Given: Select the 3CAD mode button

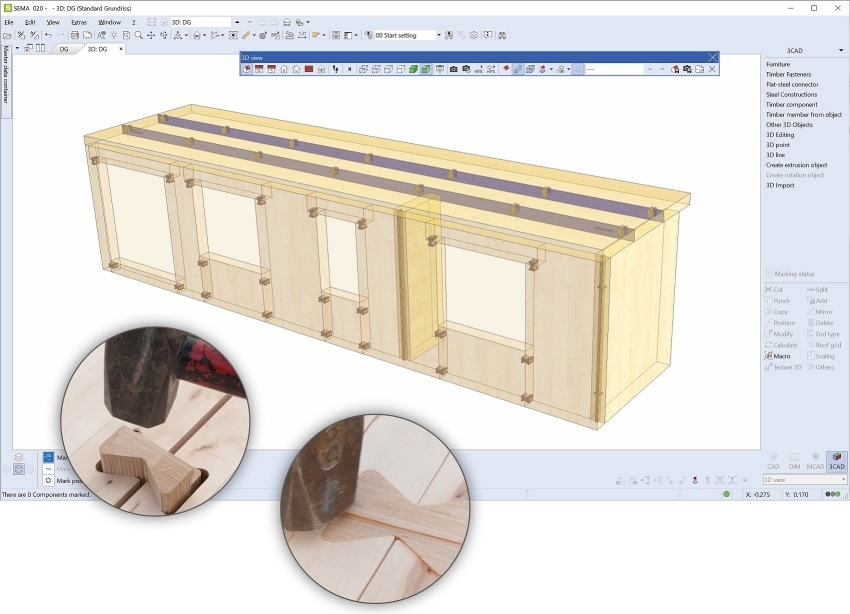Looking at the screenshot, I should point(836,461).
